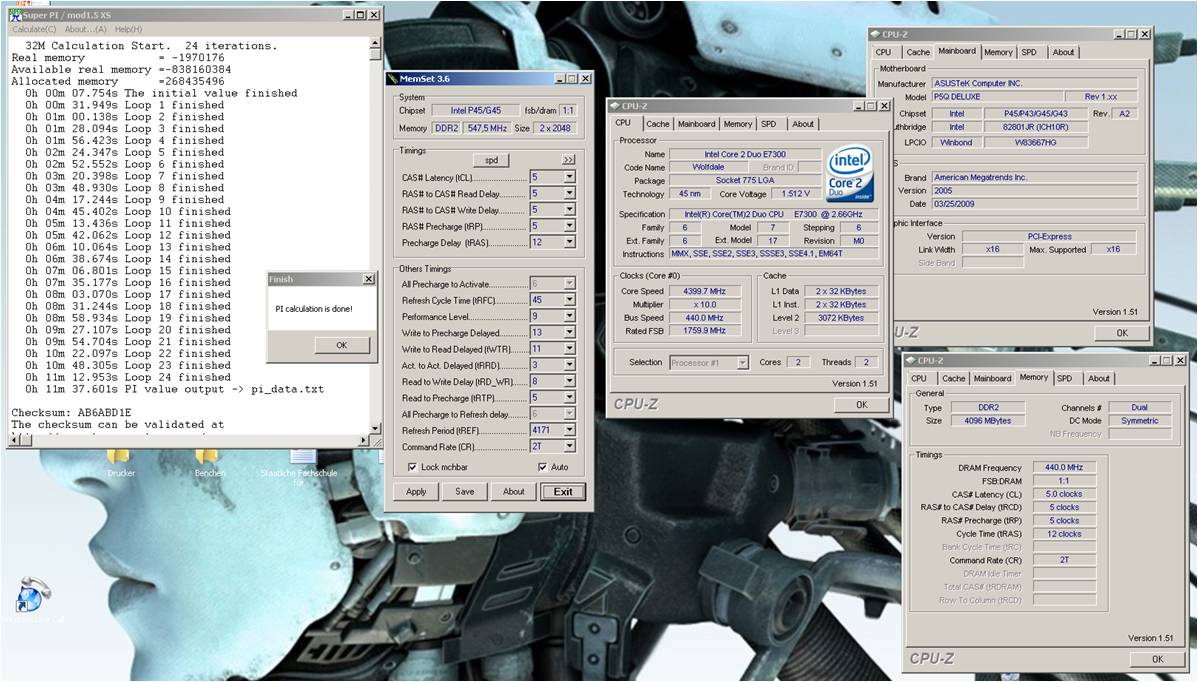Click the Checksum: AB6ABD1E line in Super PI
Viewport: 1198px width, 682px height.
coord(72,412)
